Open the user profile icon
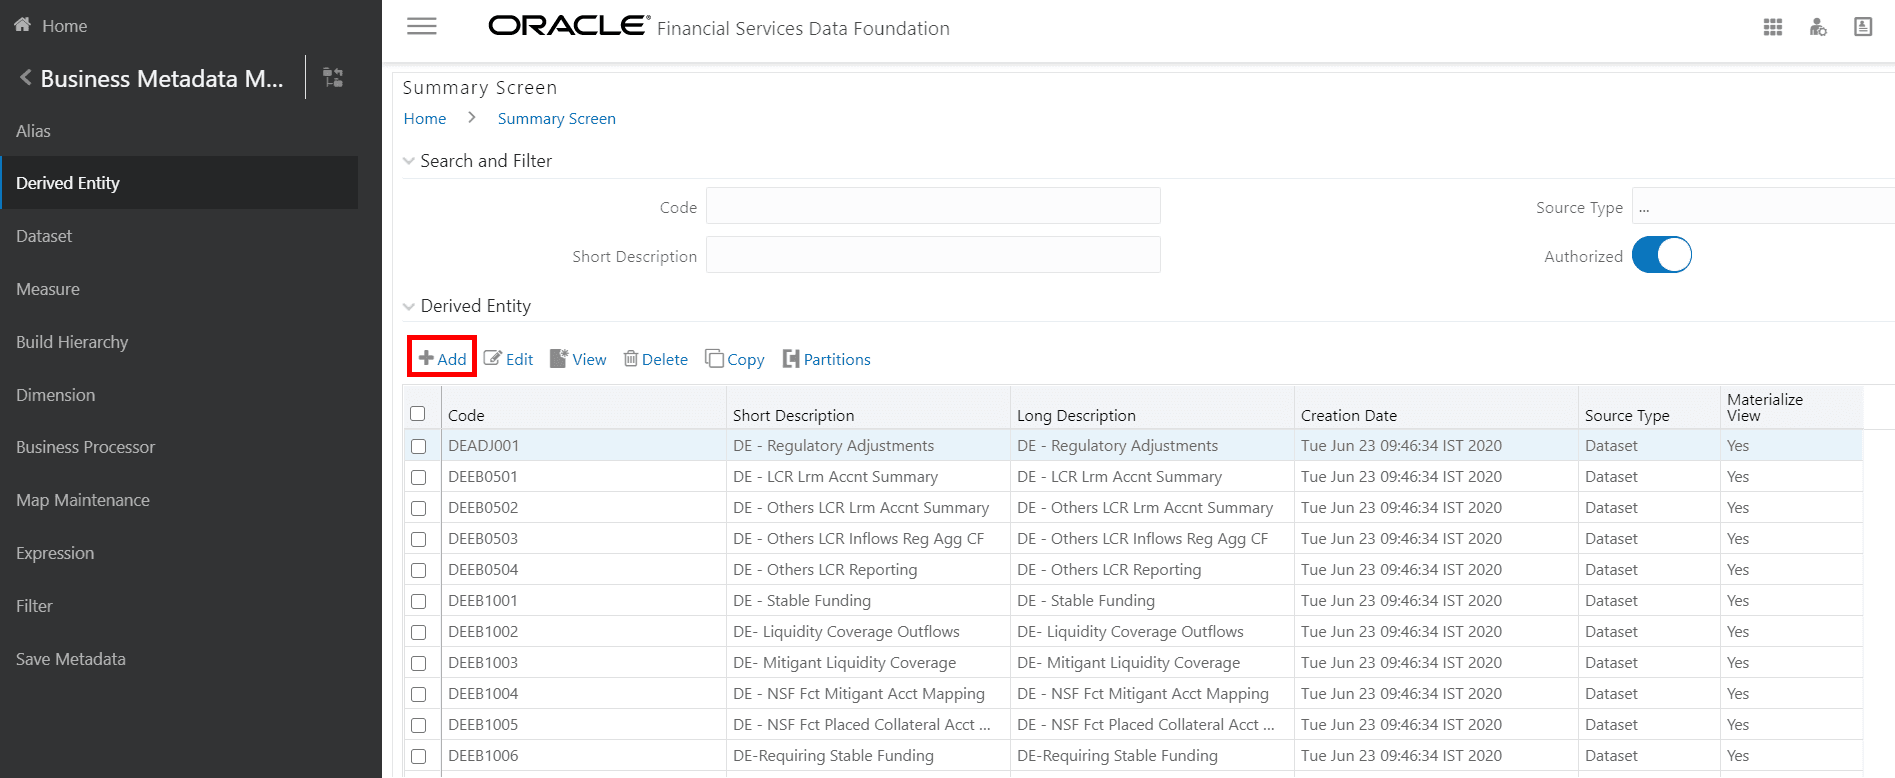The width and height of the screenshot is (1895, 778). (x=1863, y=27)
